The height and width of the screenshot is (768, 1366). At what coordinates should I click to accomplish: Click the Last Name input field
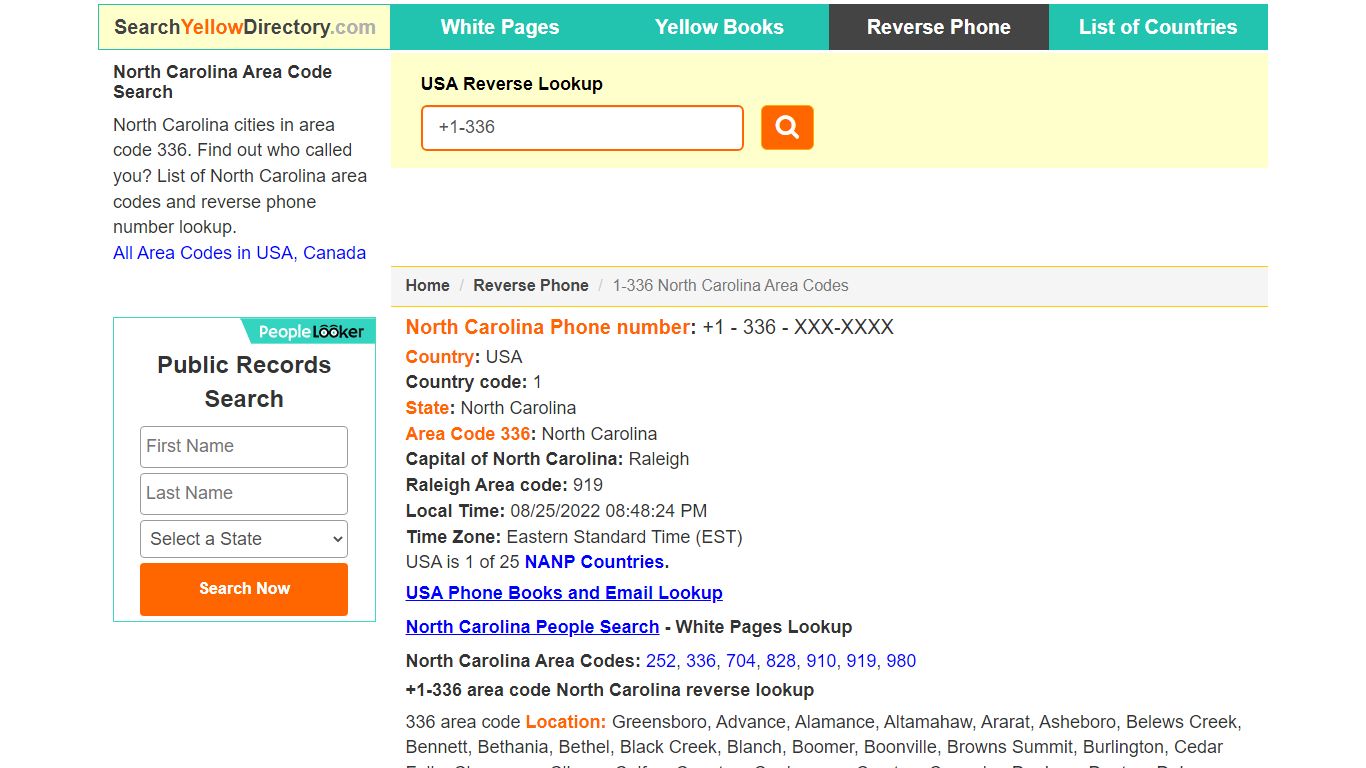click(244, 494)
